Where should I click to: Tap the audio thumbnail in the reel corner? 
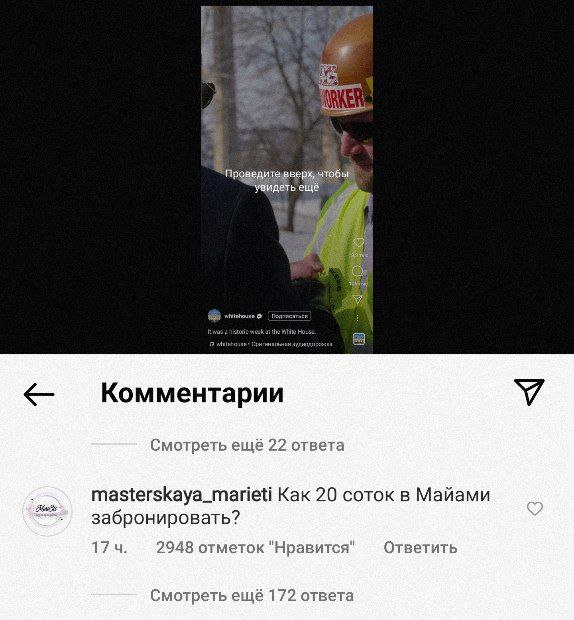click(359, 339)
